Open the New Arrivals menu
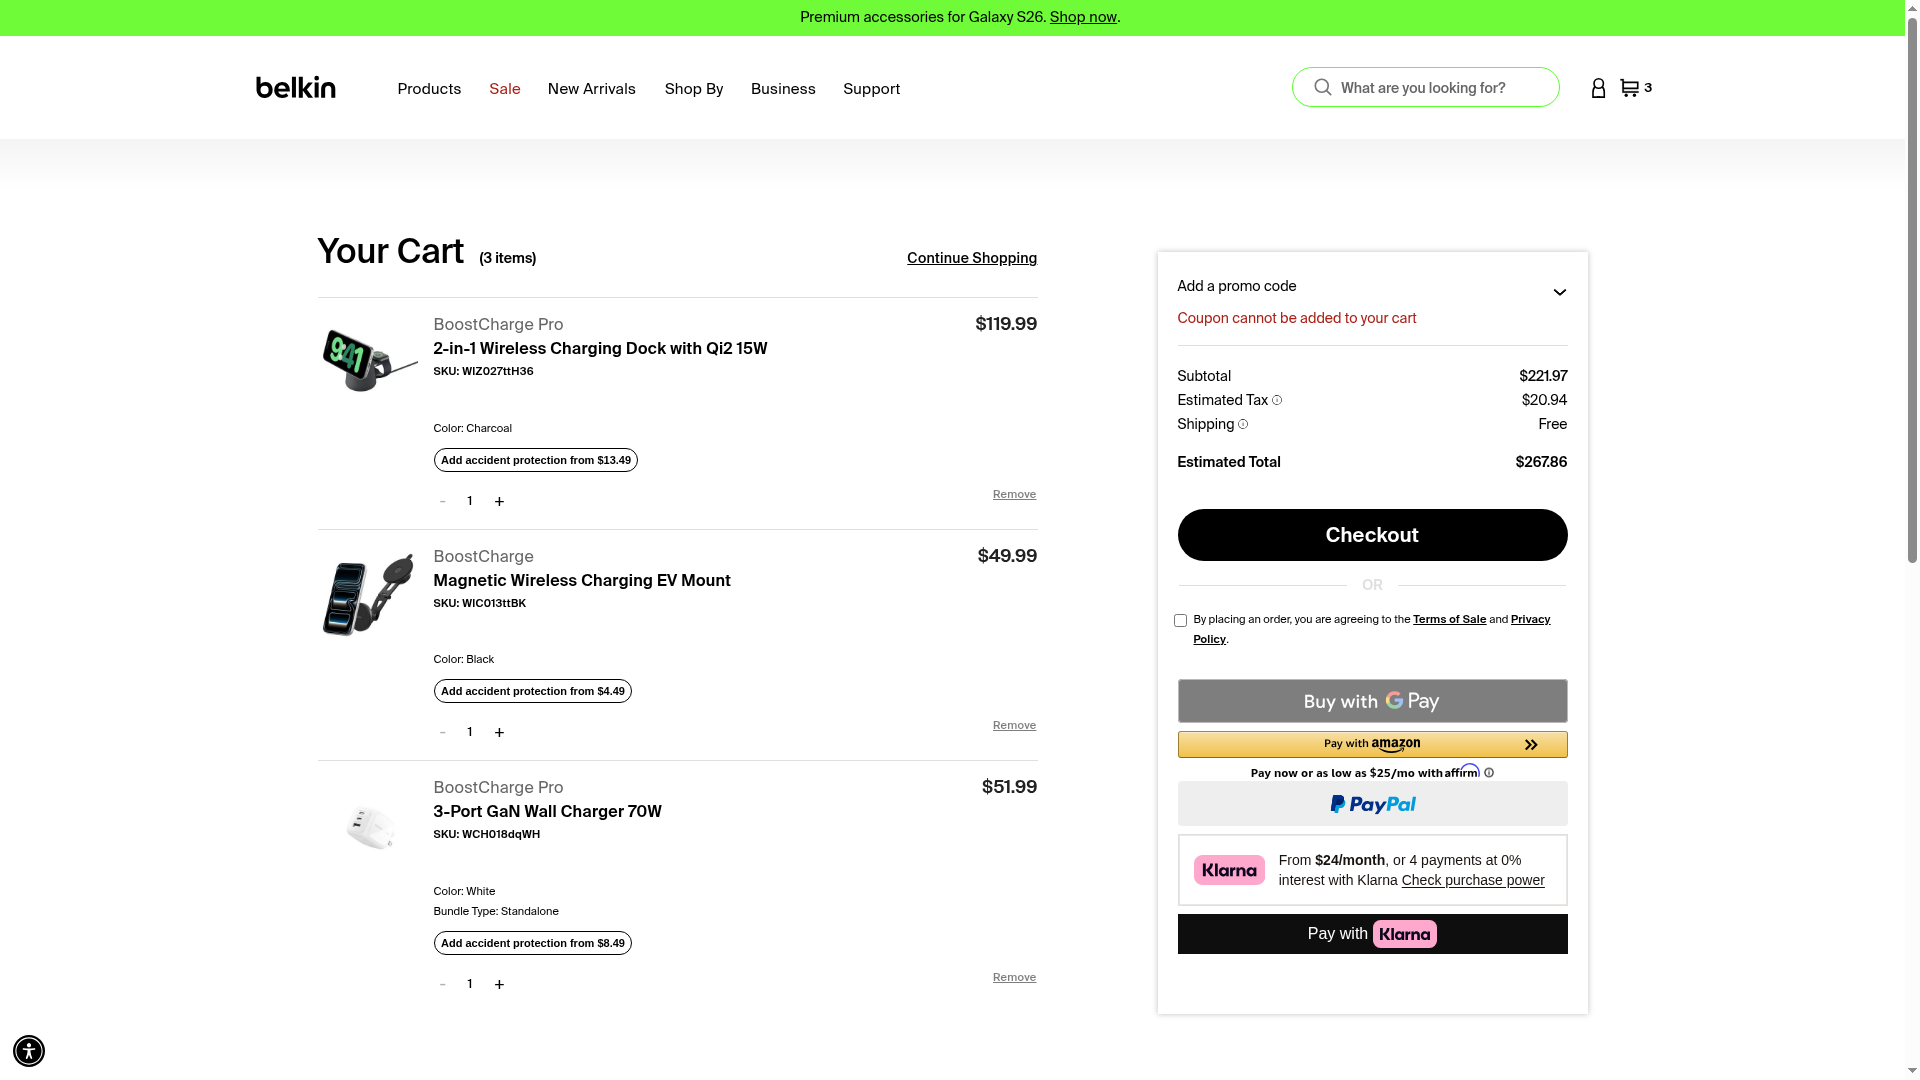The image size is (1920, 1080). pos(592,89)
